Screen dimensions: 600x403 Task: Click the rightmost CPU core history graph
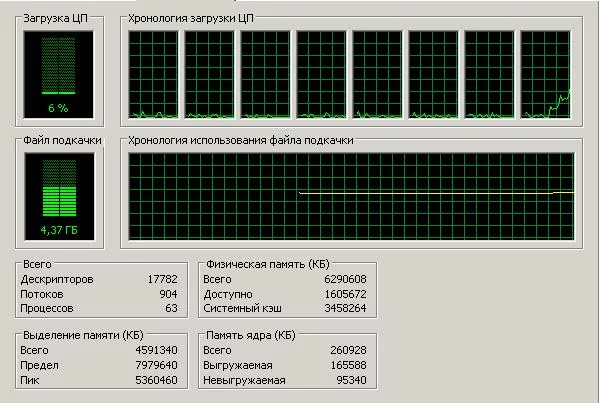546,74
